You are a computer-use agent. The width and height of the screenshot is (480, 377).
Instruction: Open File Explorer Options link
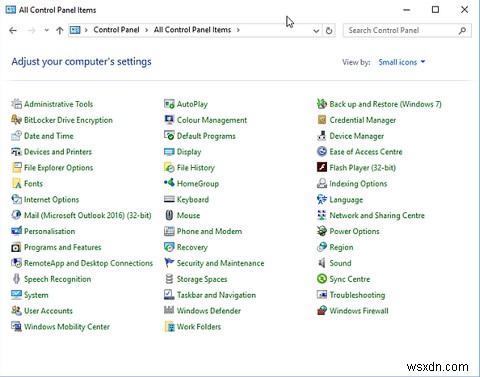58,168
